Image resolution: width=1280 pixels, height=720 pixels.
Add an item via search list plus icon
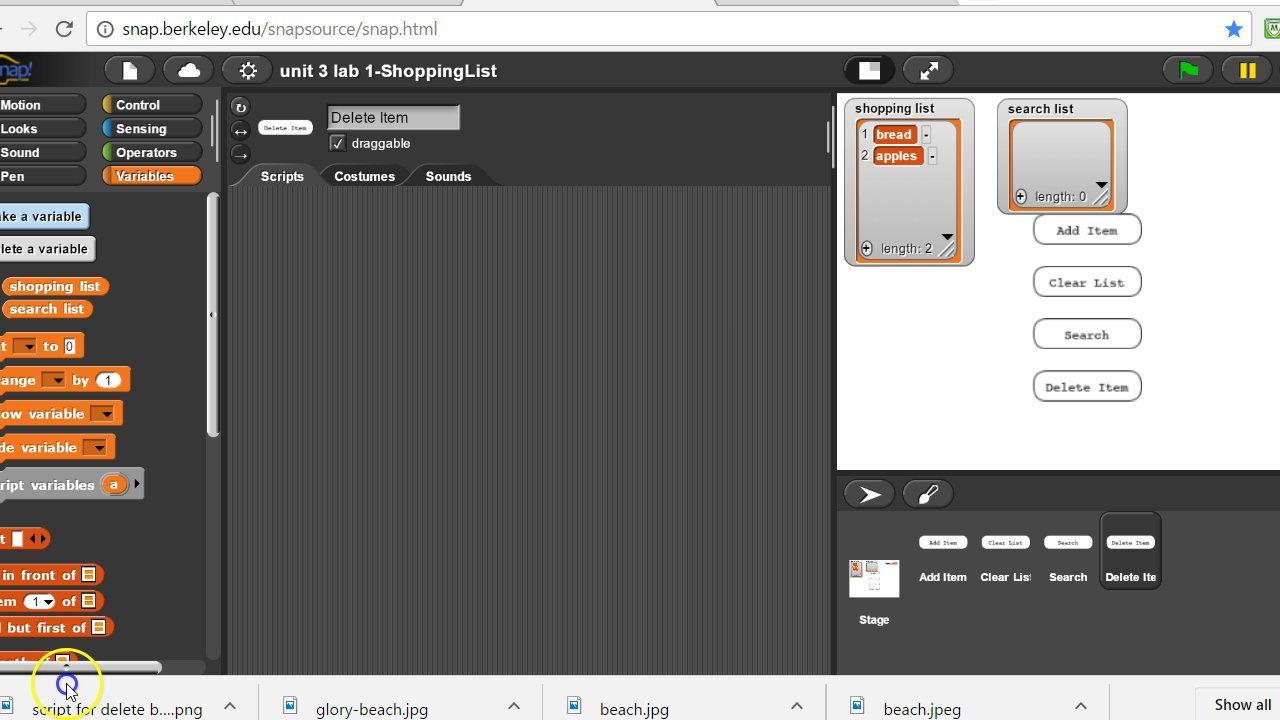pyautogui.click(x=1021, y=196)
